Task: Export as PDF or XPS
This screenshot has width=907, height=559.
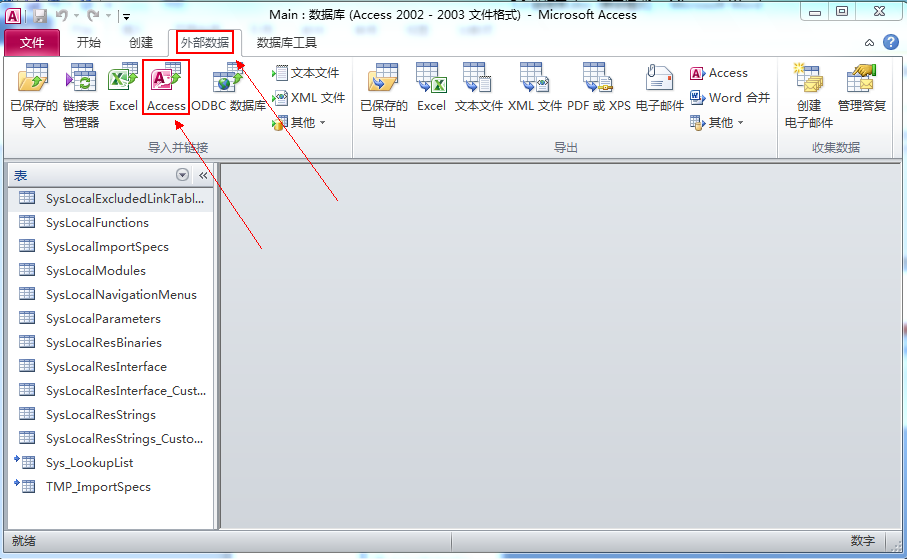Action: (599, 88)
